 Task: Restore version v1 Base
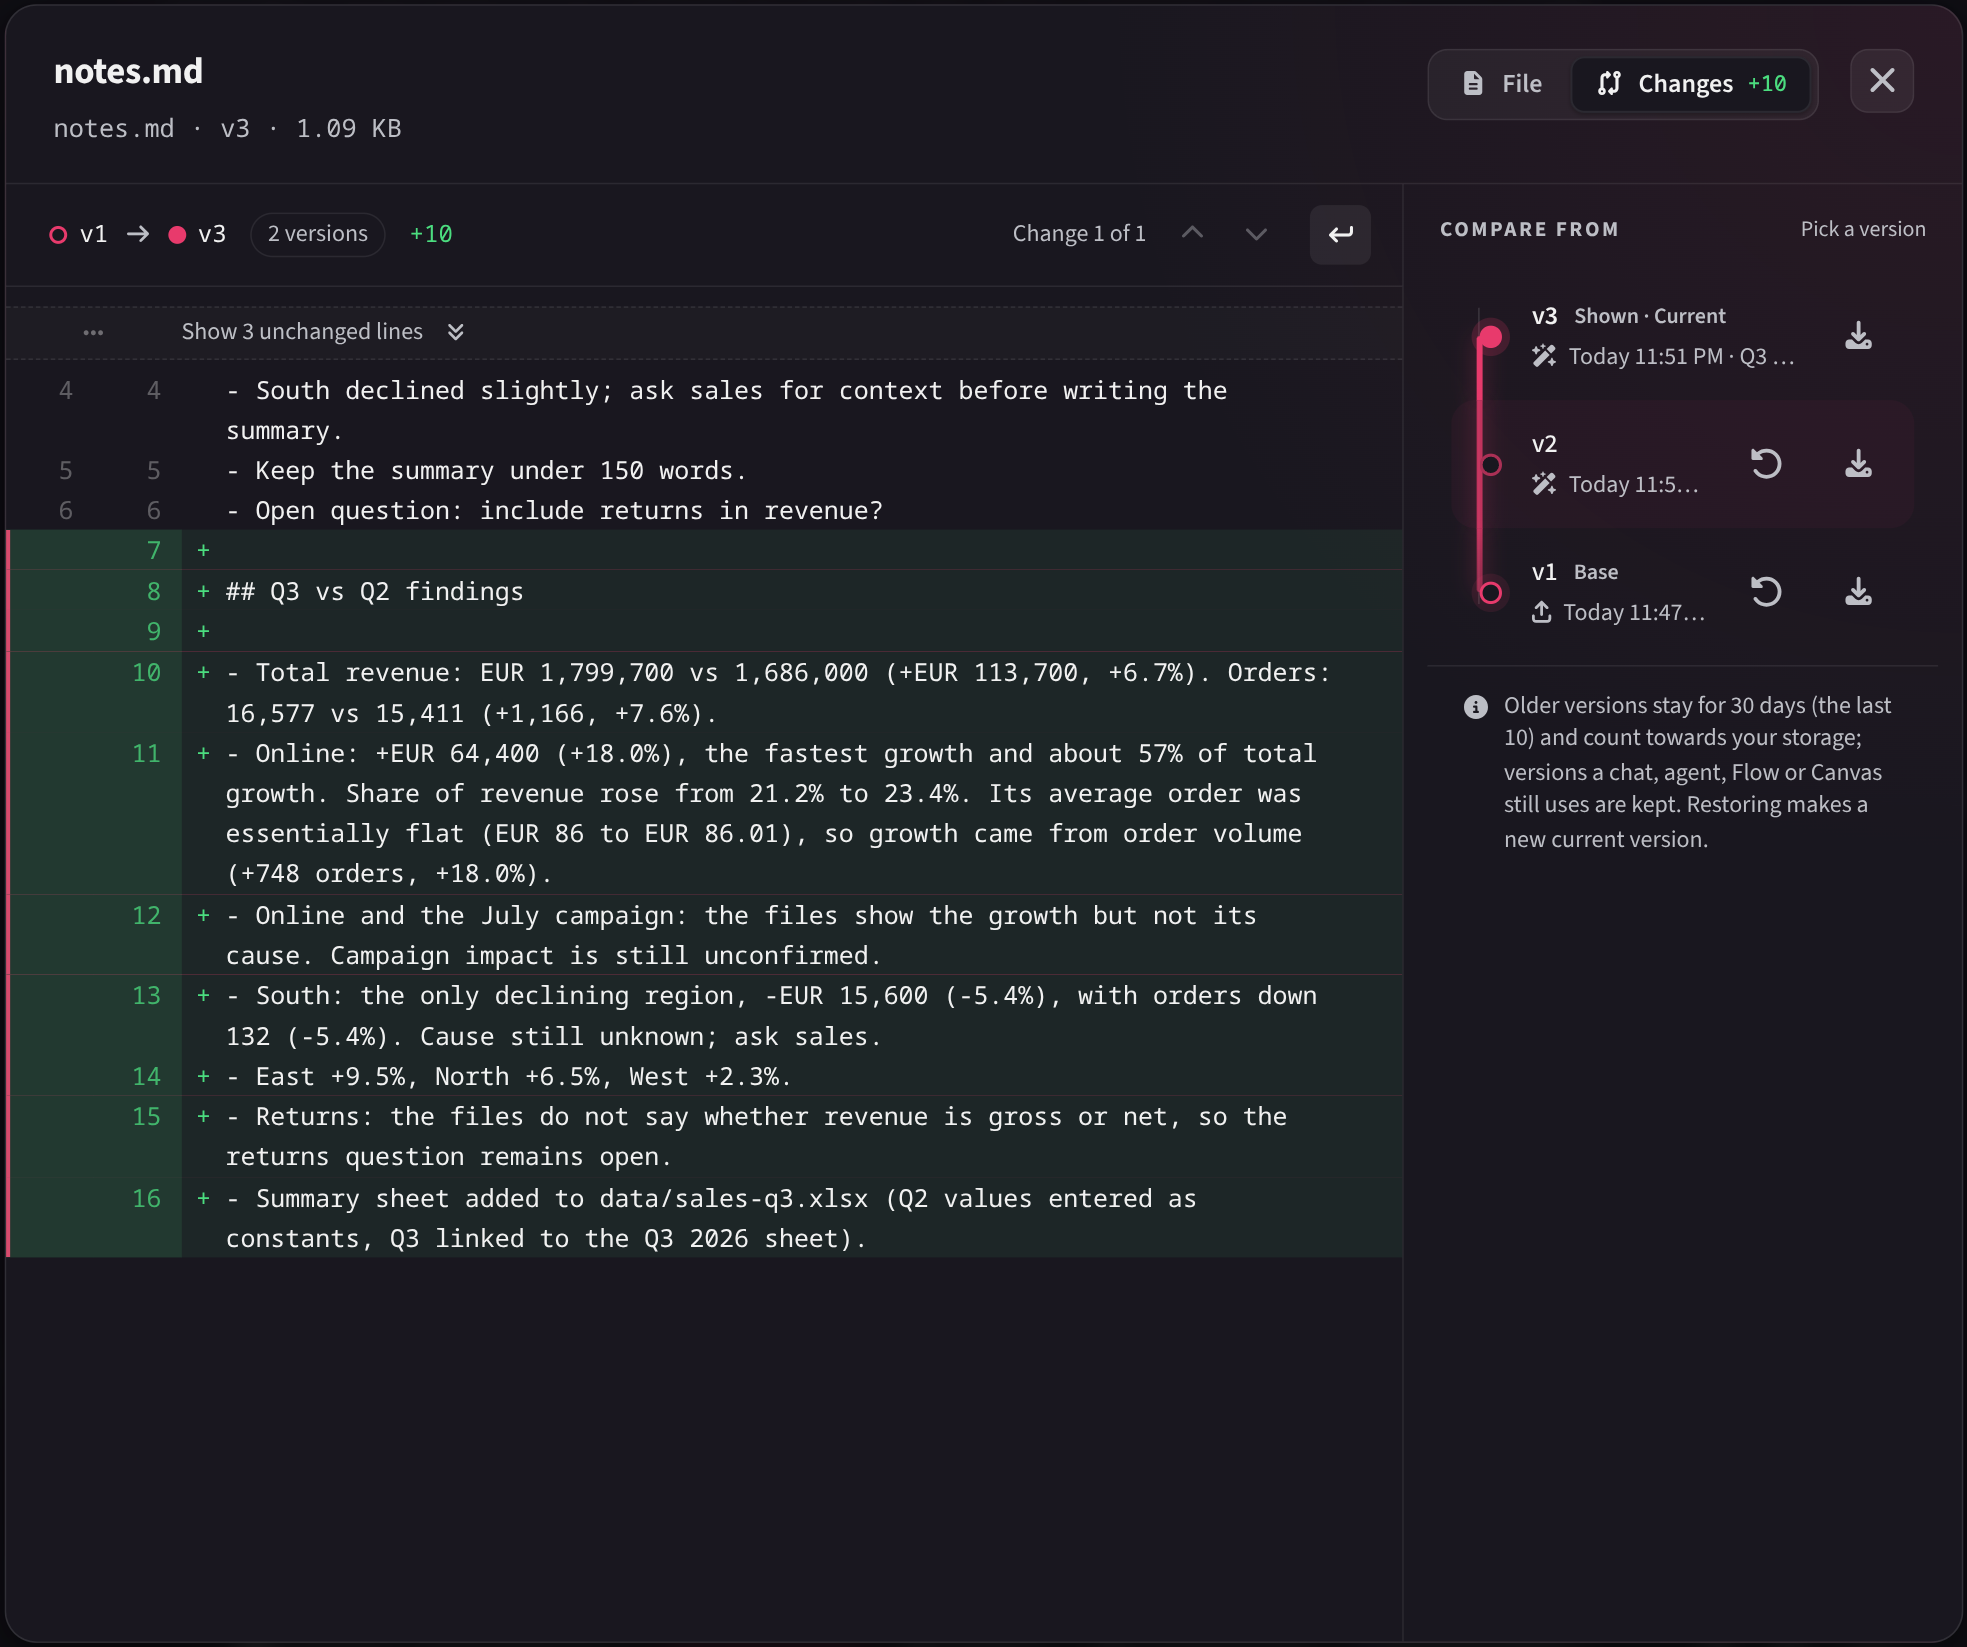click(x=1766, y=592)
